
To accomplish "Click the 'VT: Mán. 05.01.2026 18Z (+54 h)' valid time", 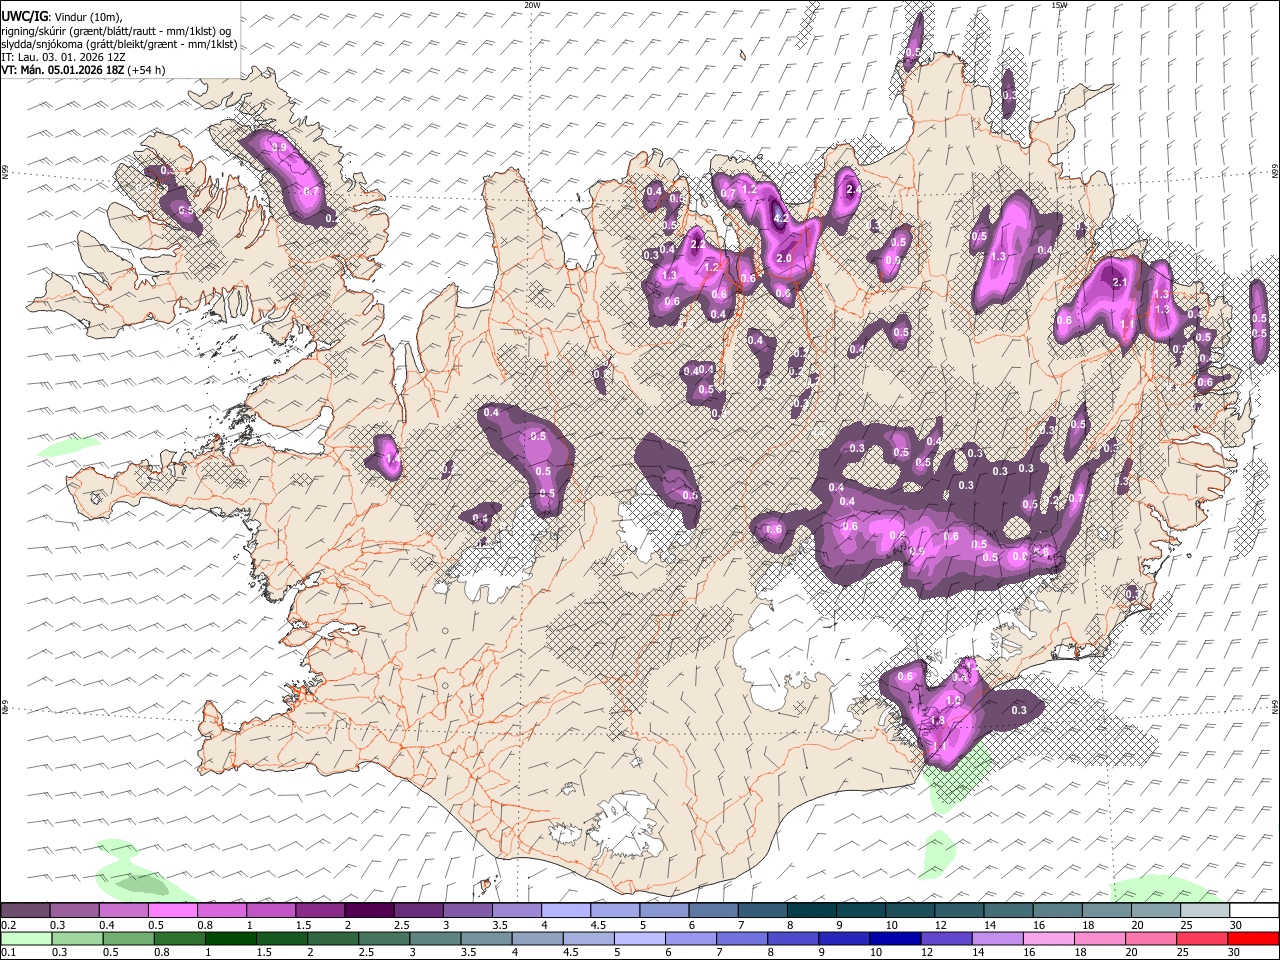I will tap(83, 70).
